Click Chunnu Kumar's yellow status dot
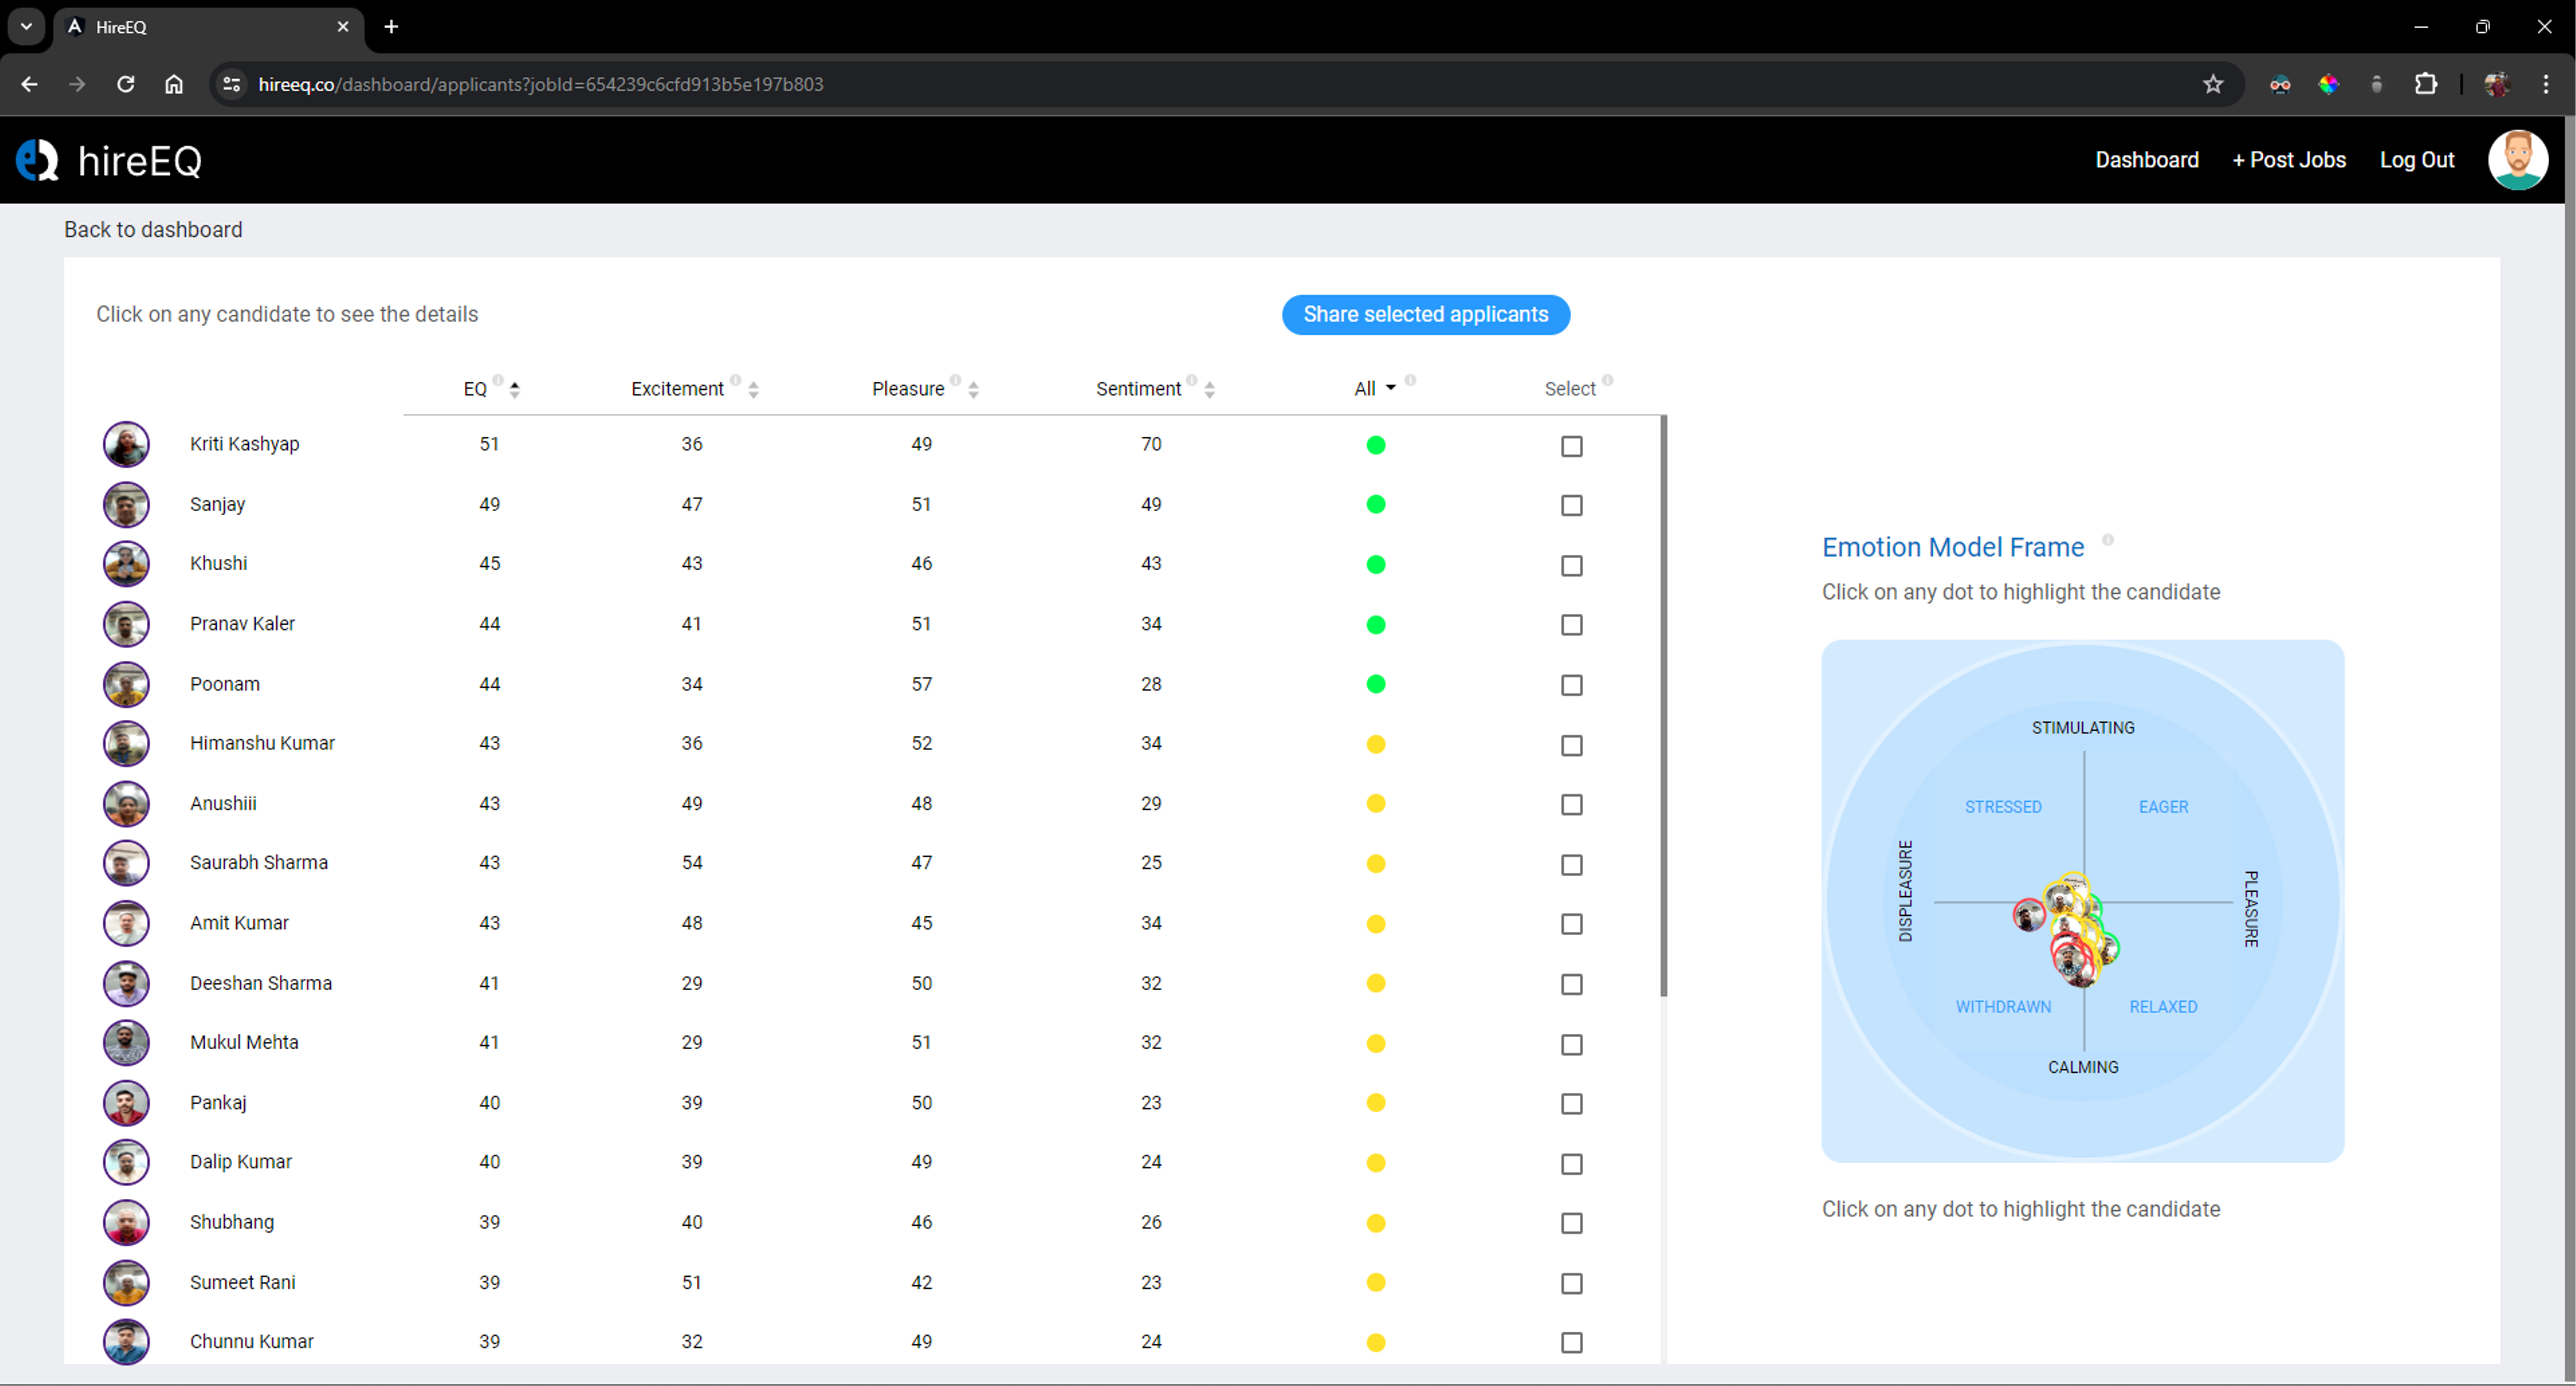 (x=1376, y=1343)
